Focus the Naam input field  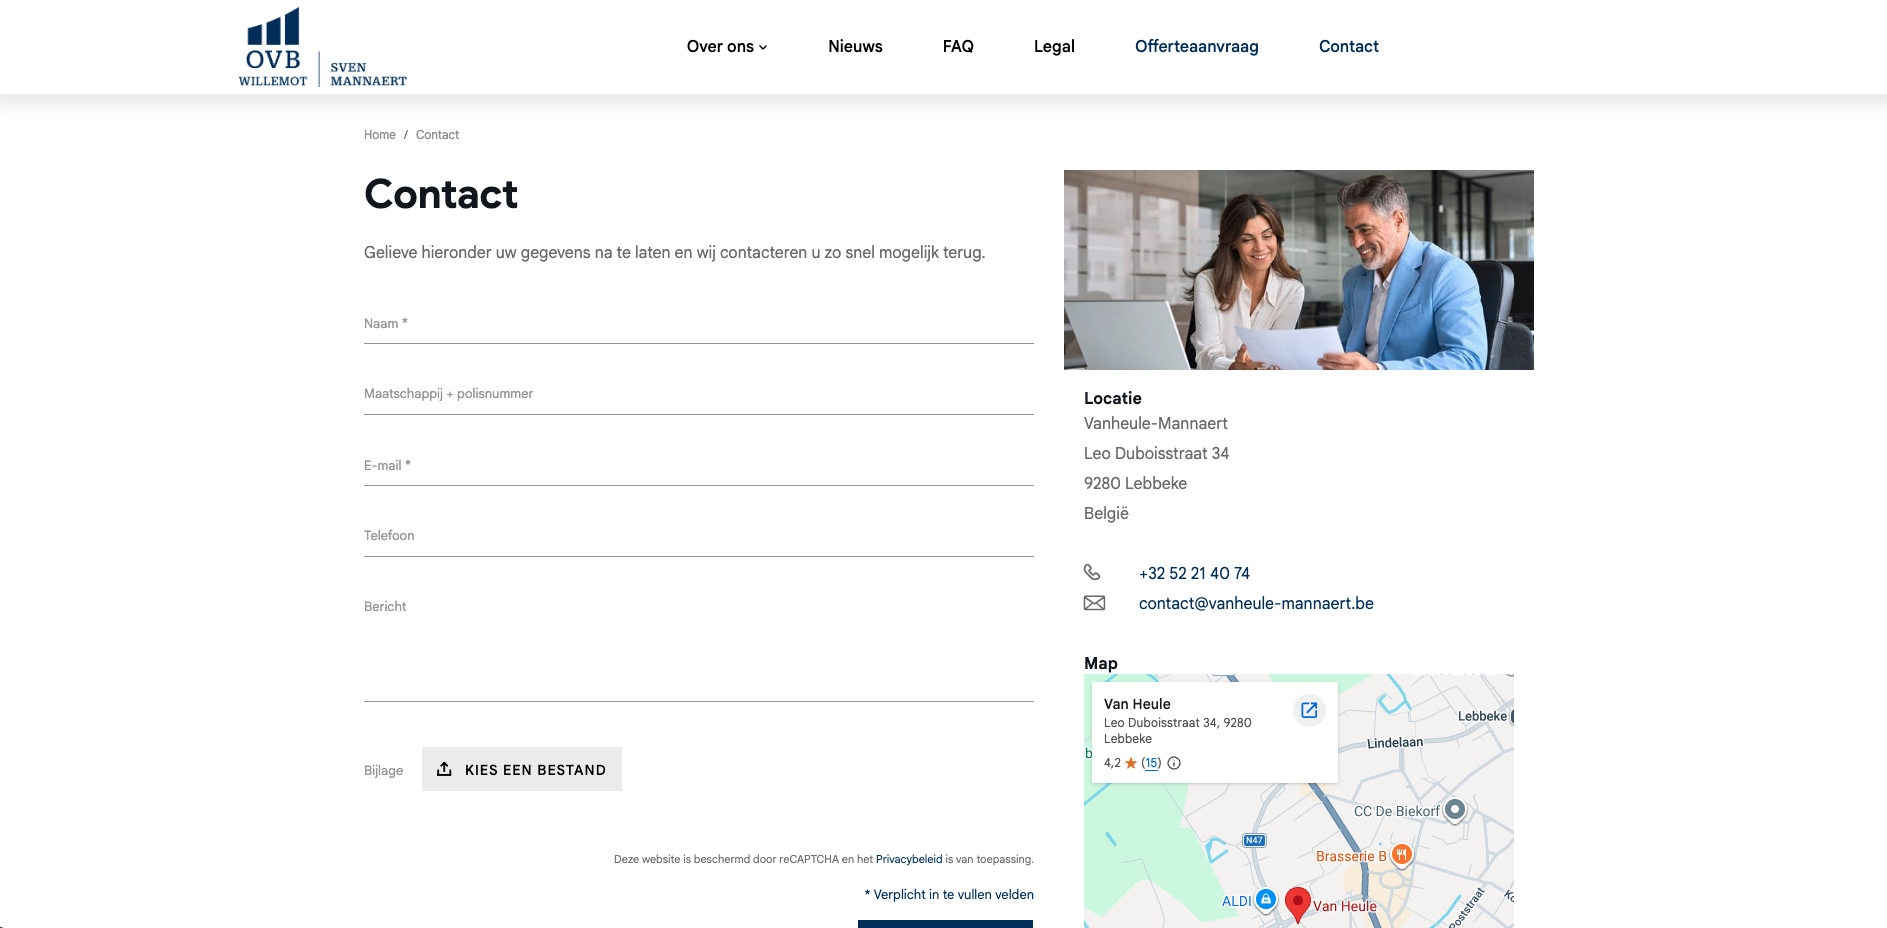pos(699,324)
